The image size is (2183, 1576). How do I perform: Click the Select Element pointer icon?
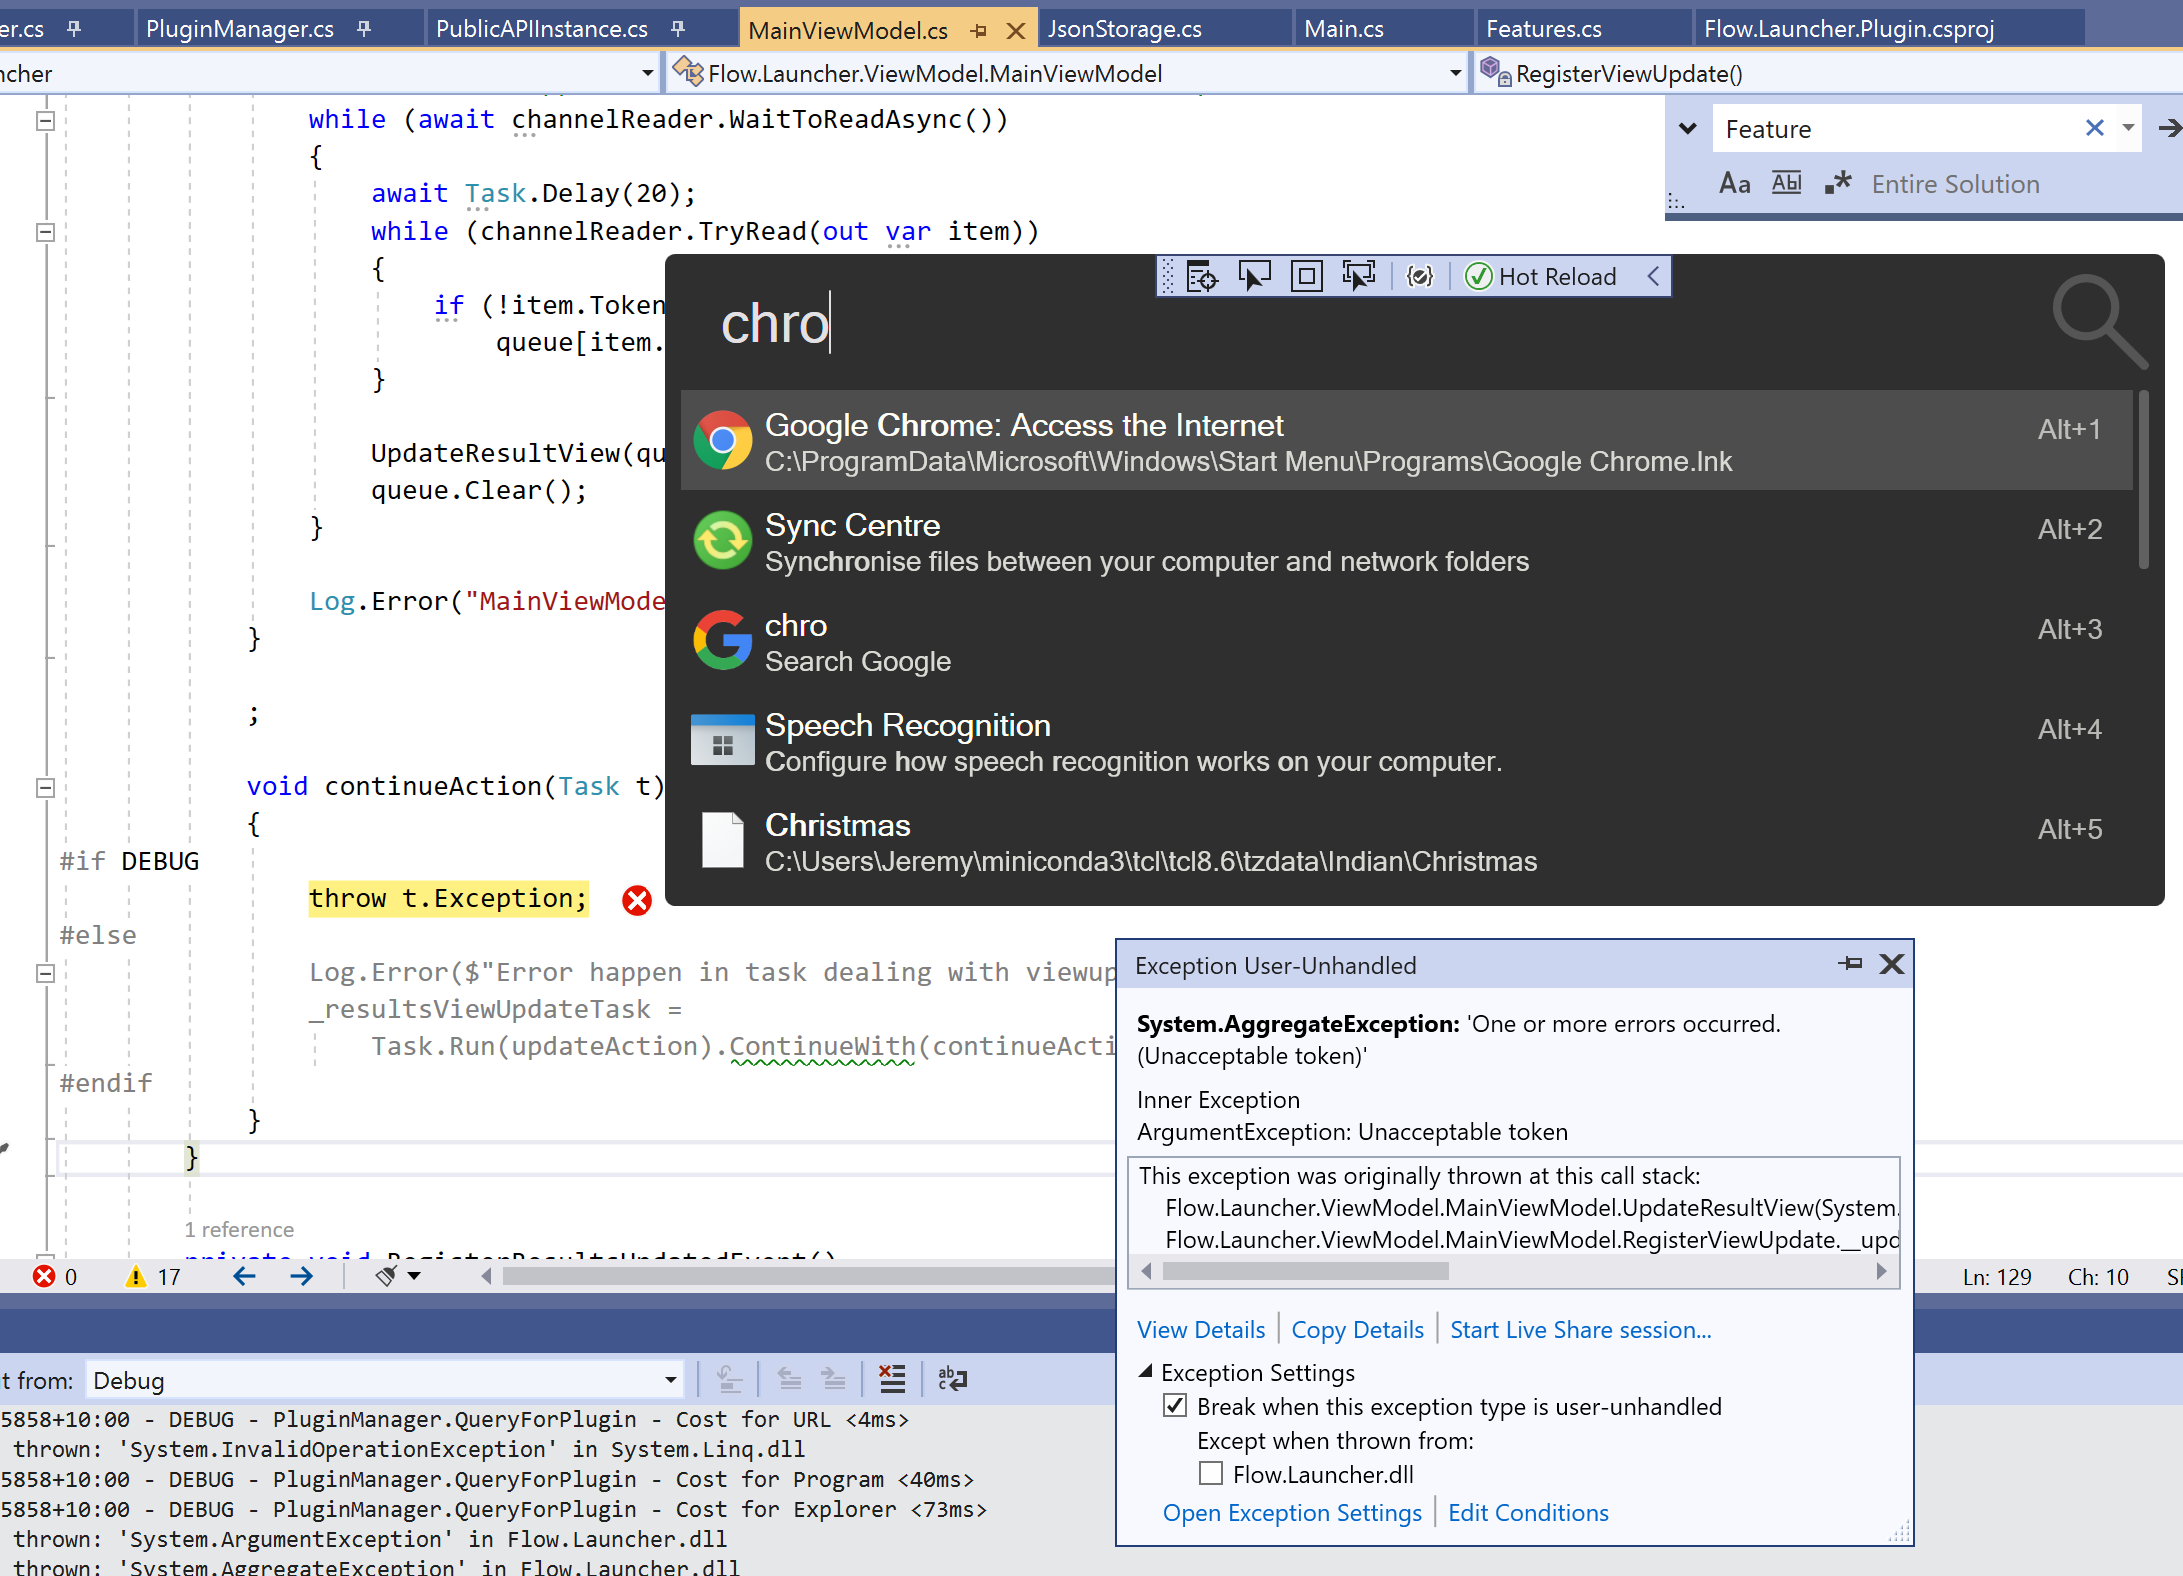coord(1254,276)
